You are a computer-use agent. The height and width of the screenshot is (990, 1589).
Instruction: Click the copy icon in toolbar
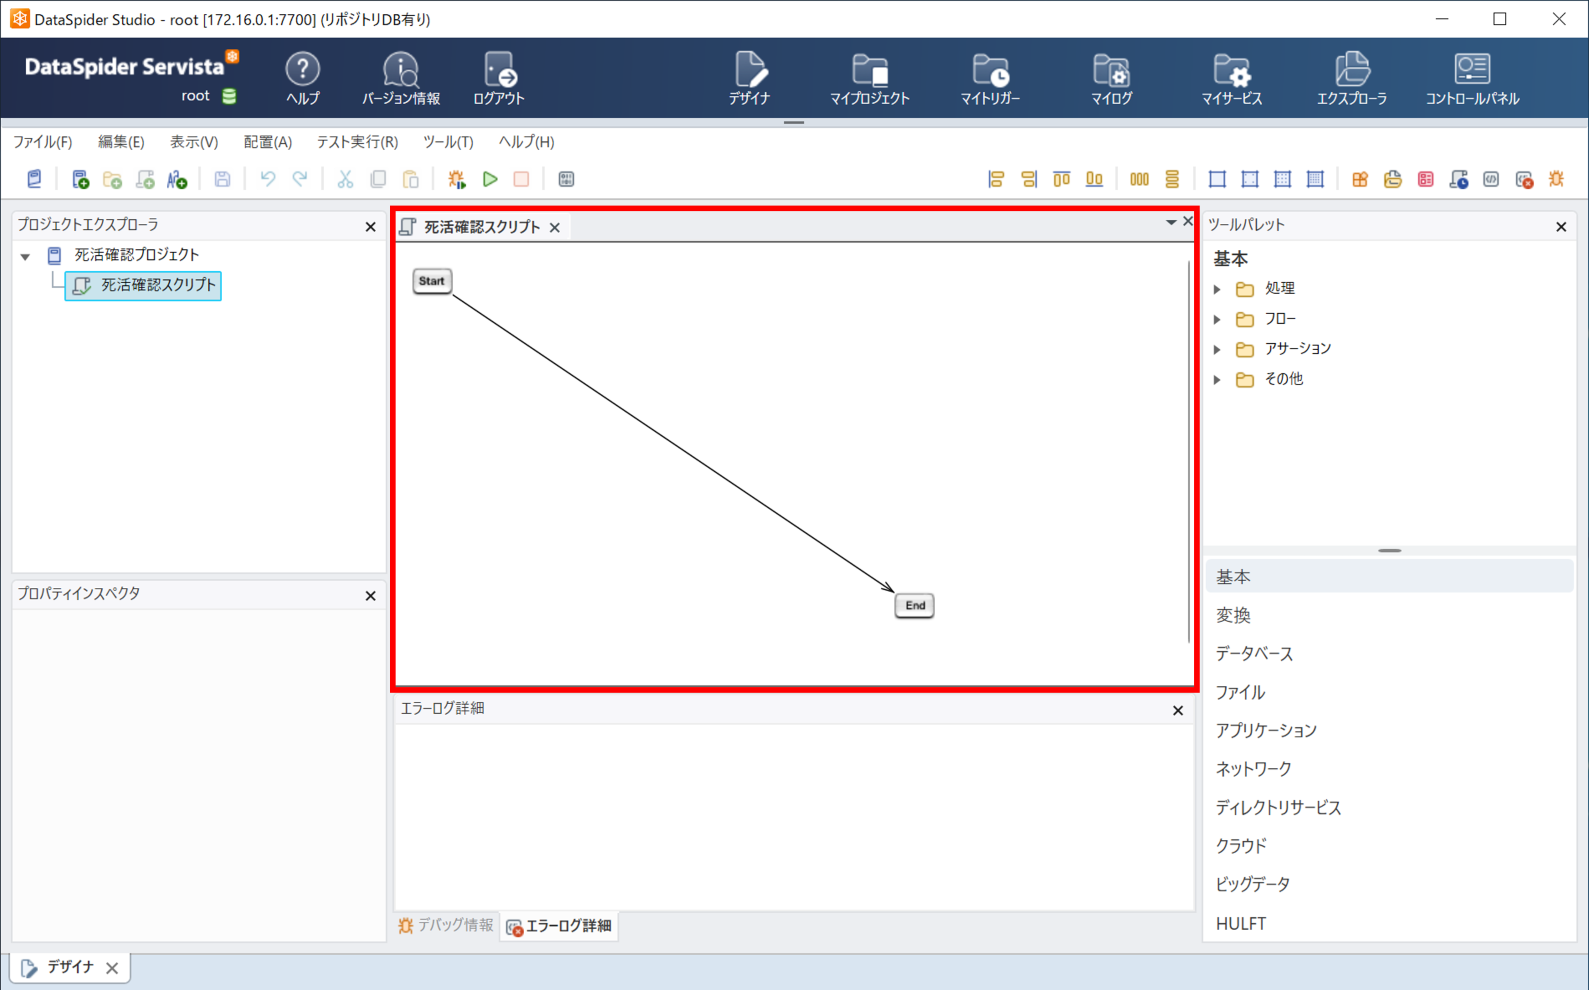pos(378,179)
